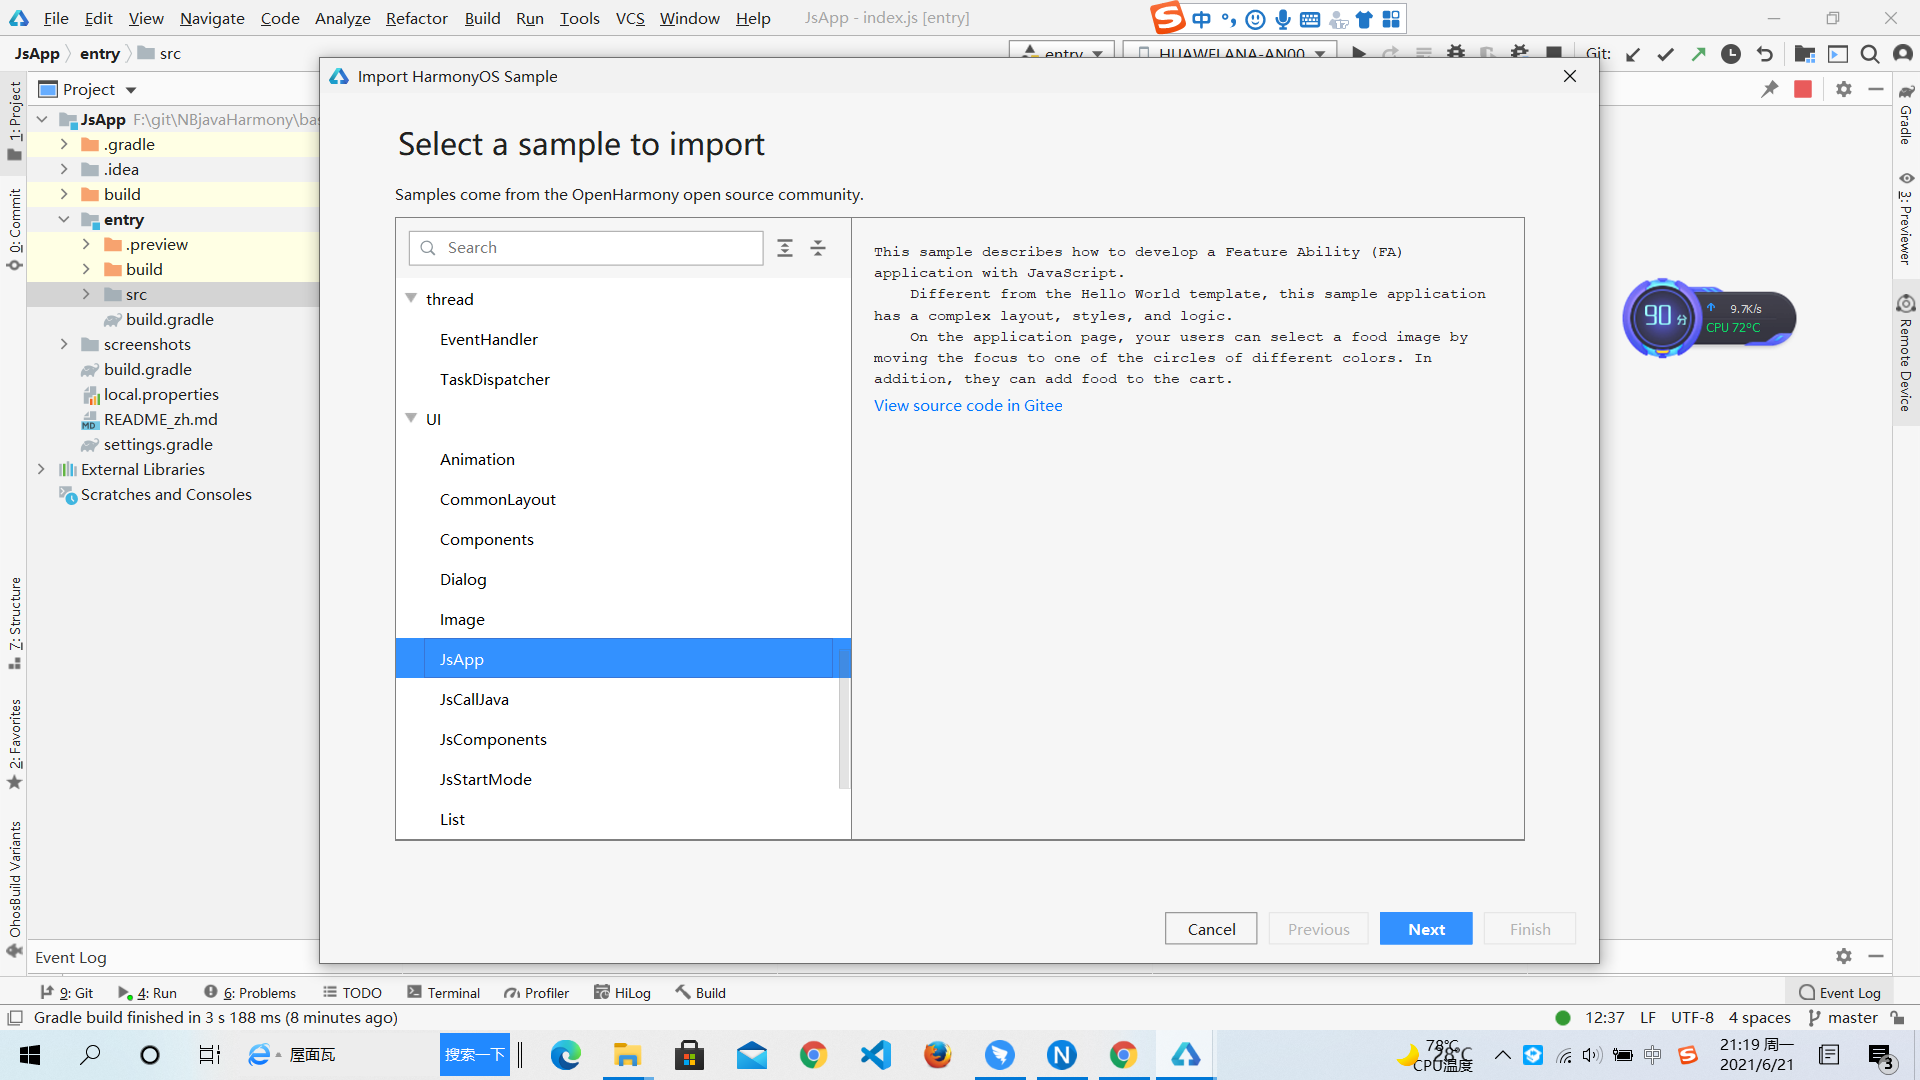This screenshot has width=1920, height=1080.
Task: Click the Git rollback icon
Action: tap(1765, 54)
